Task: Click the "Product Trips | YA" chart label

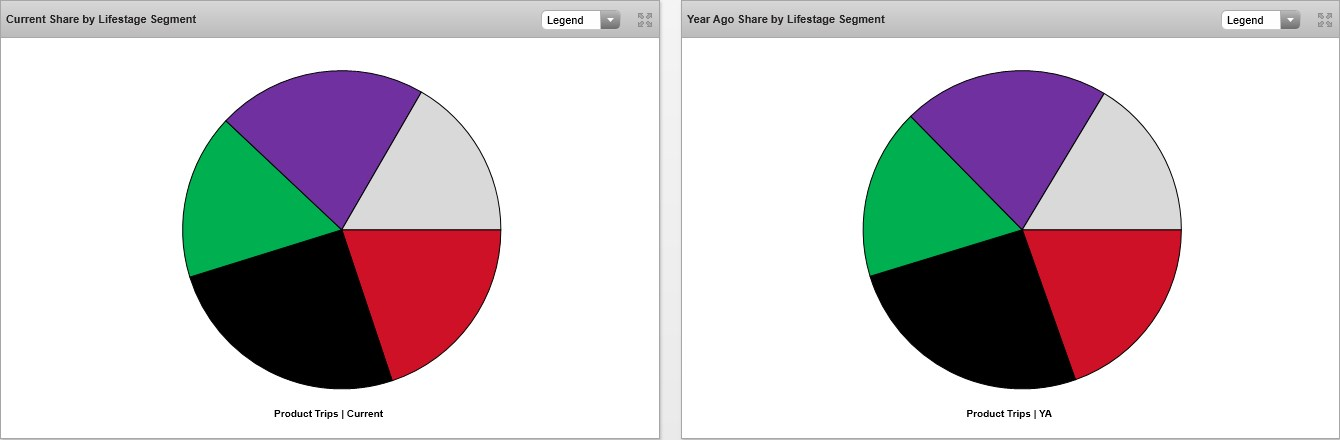Action: pos(1008,413)
